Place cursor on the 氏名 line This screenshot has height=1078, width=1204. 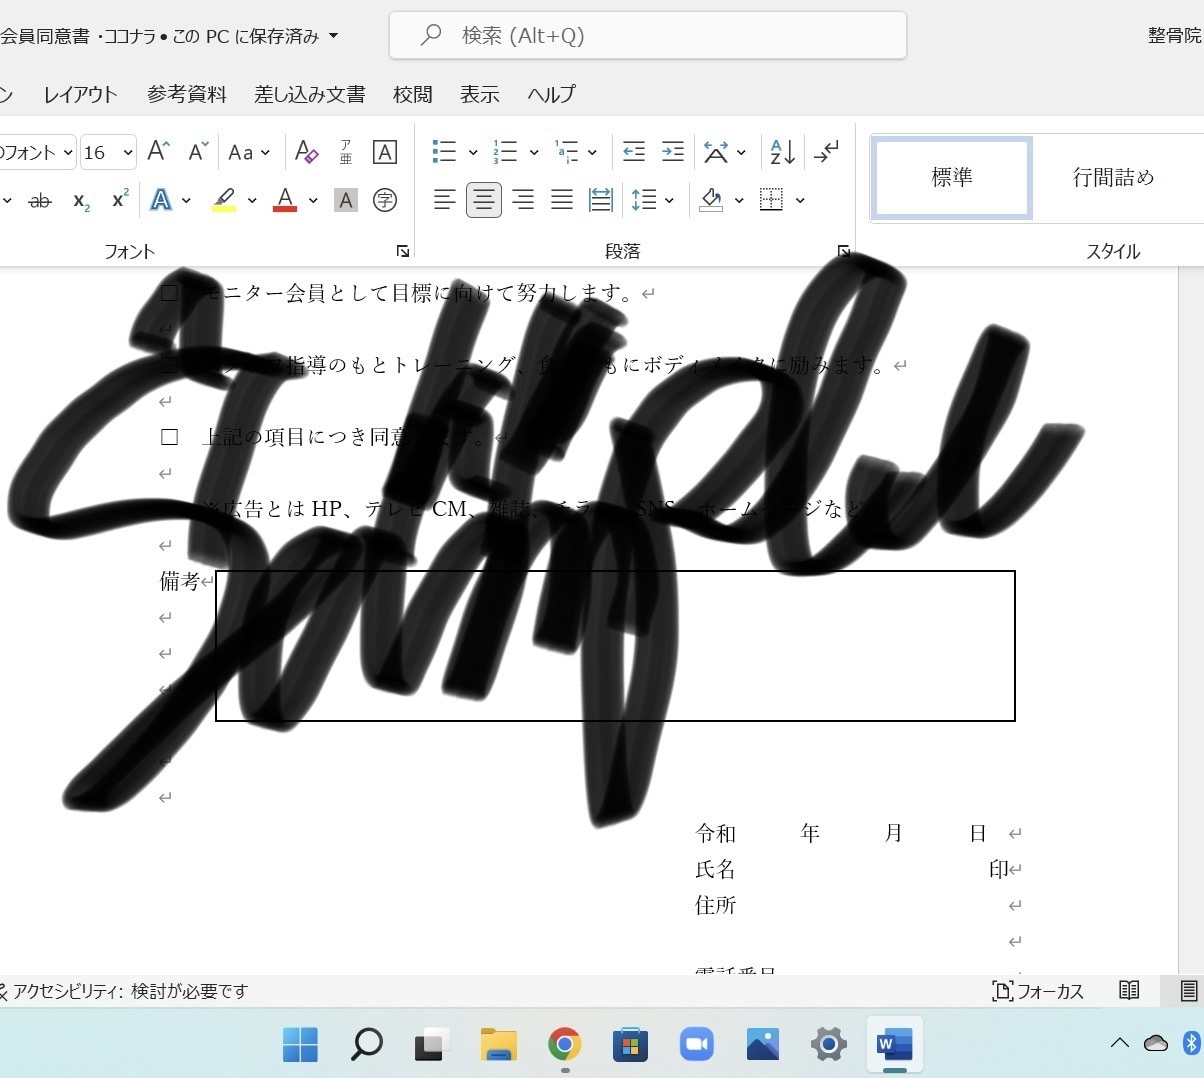pos(858,869)
